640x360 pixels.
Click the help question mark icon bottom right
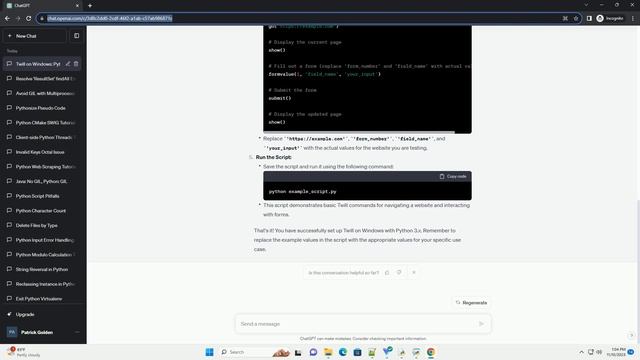(631, 335)
